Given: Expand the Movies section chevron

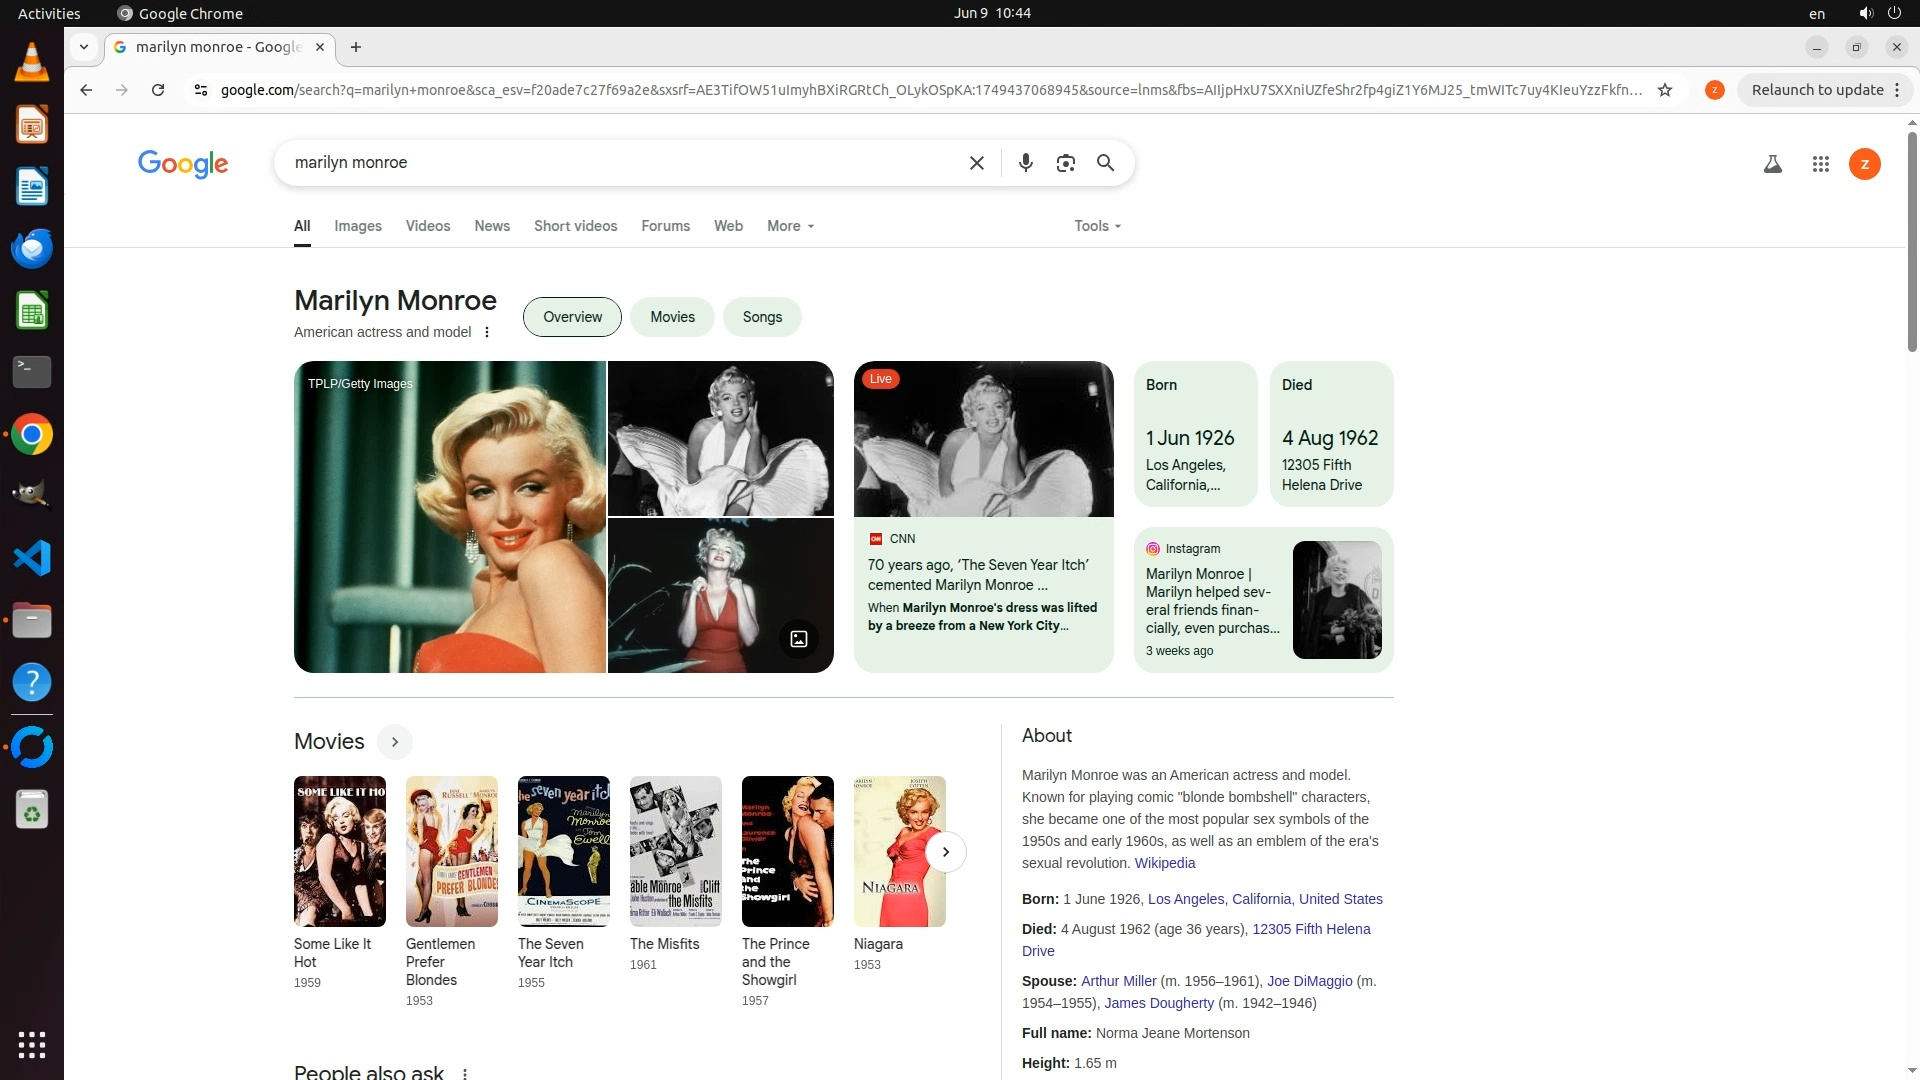Looking at the screenshot, I should click(x=395, y=742).
